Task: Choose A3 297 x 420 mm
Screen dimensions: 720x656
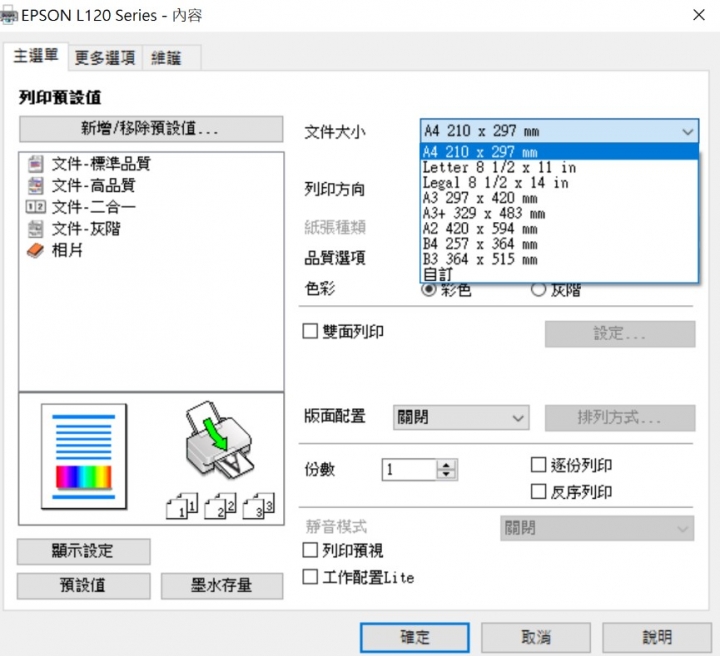Action: (559, 198)
